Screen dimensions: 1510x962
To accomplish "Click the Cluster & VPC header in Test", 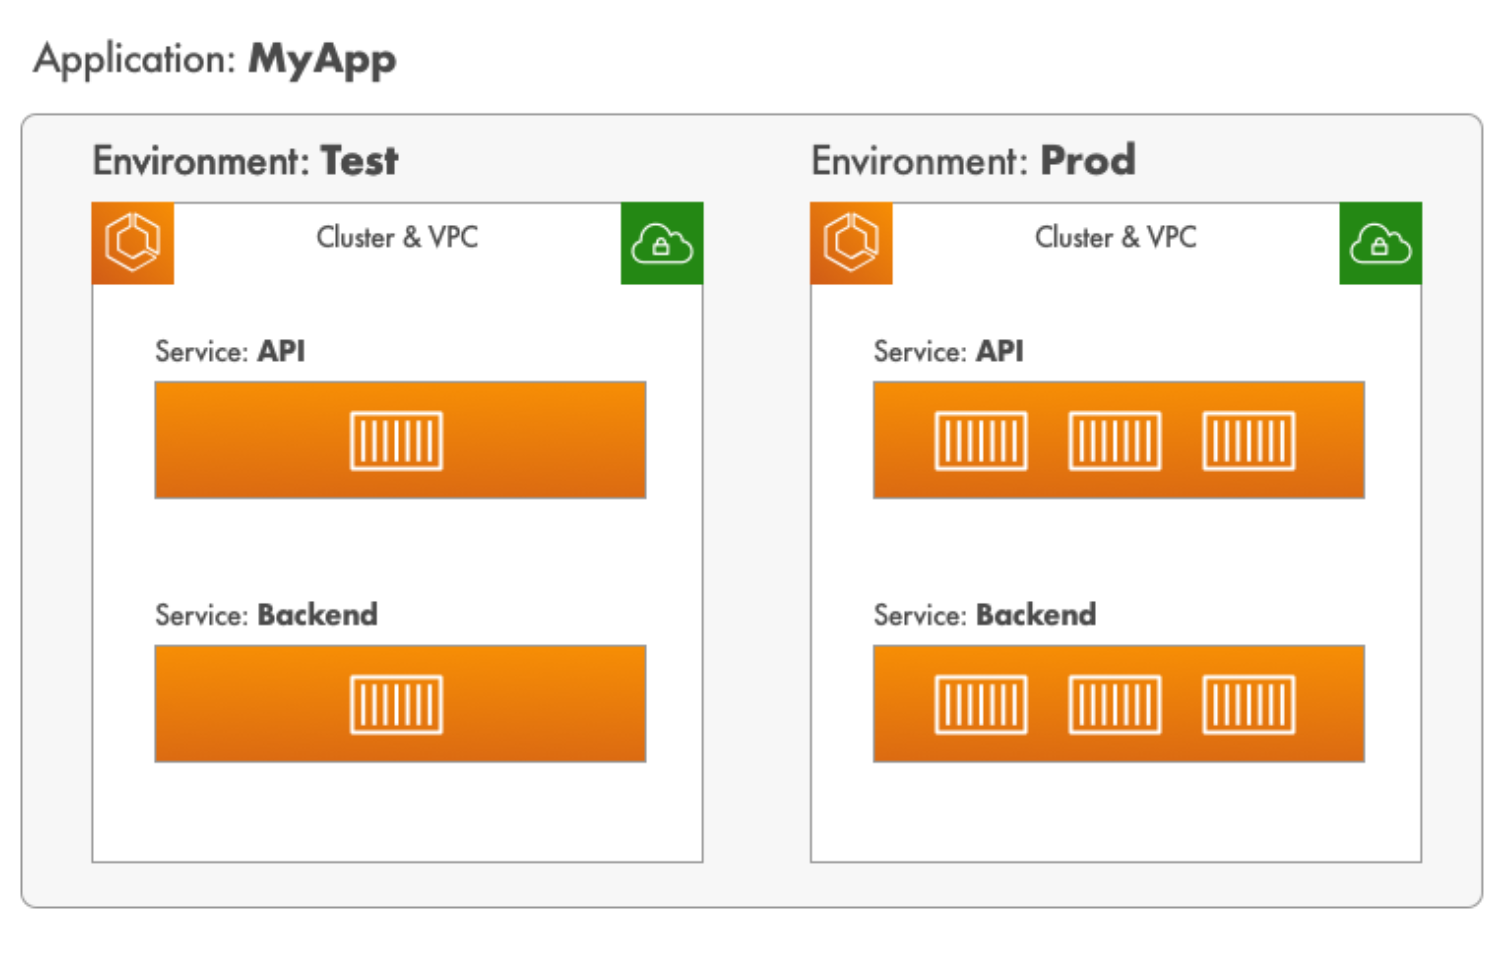I will 397,238.
